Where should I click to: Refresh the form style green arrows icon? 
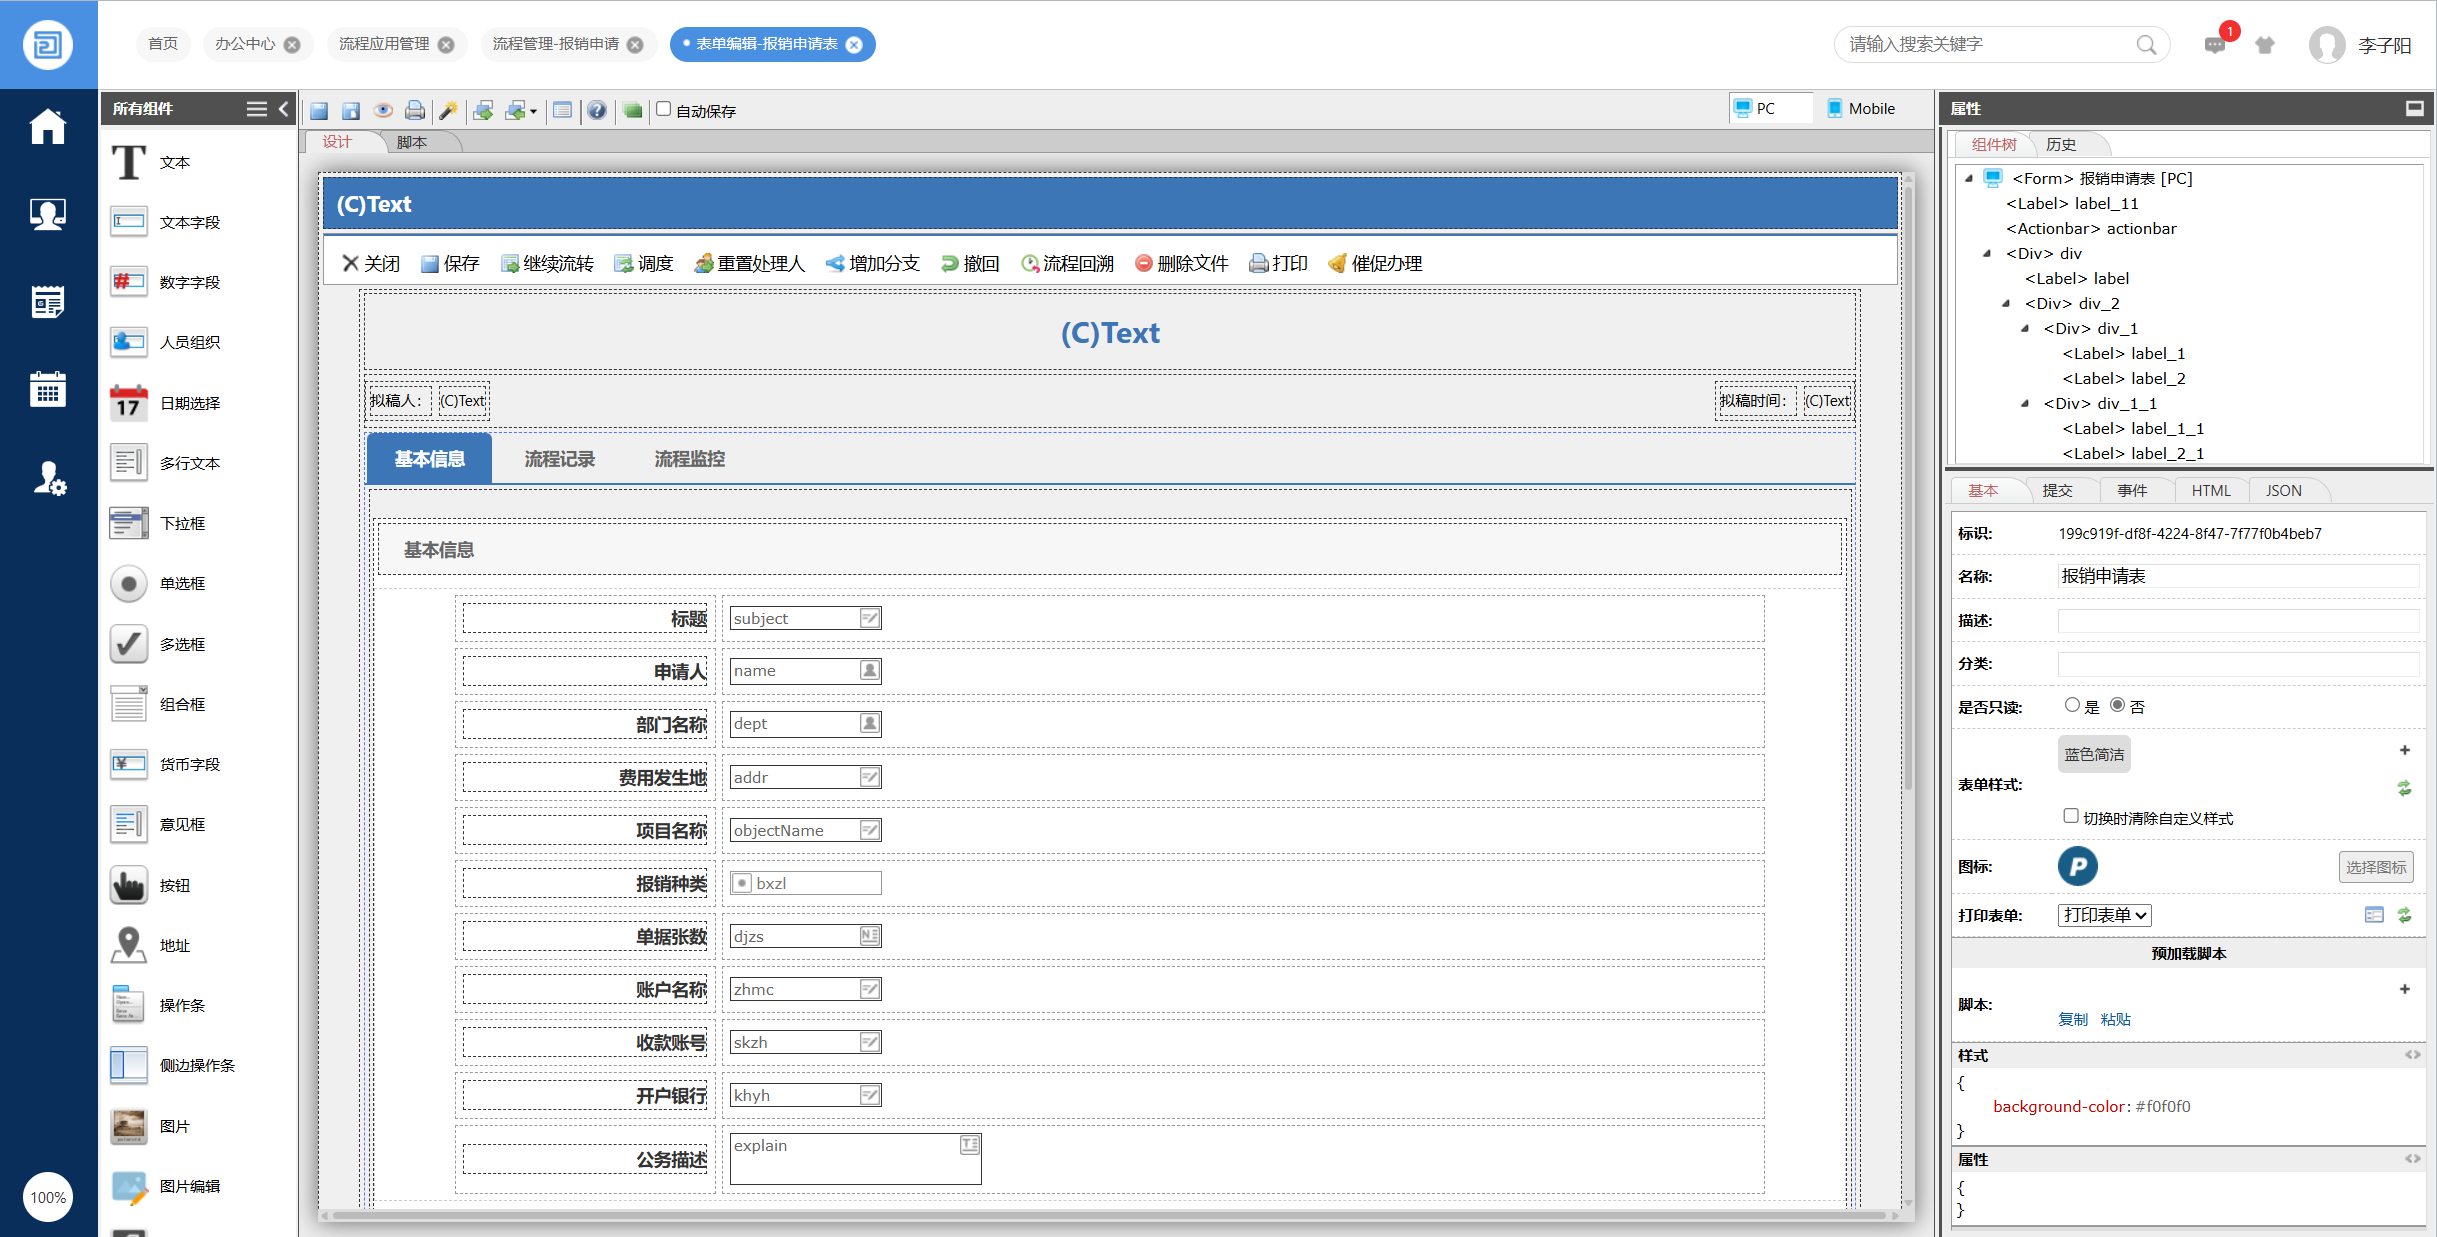pyautogui.click(x=2404, y=788)
